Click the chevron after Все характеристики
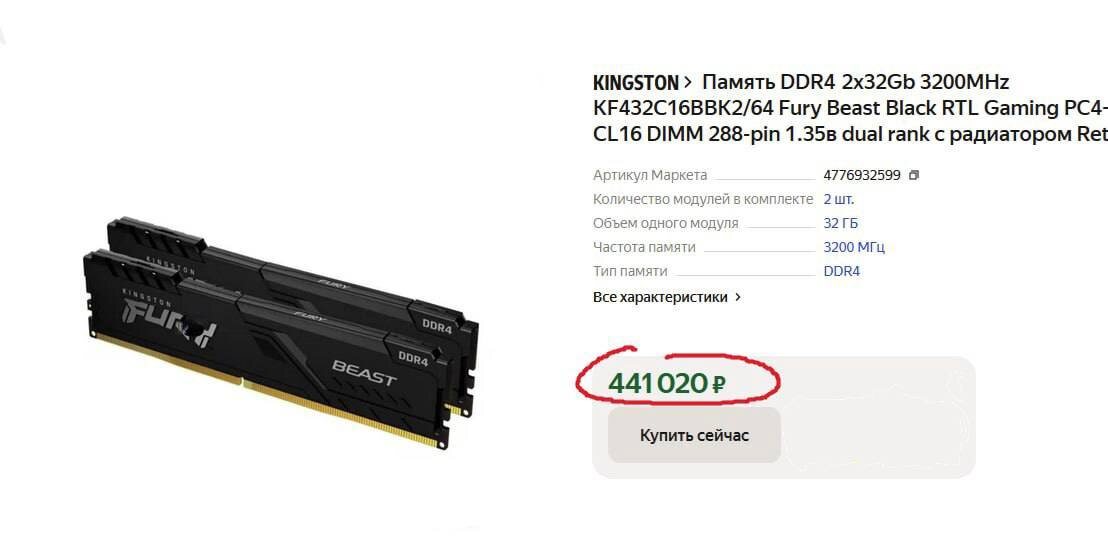Screen dimensions: 1108x550 point(738,297)
